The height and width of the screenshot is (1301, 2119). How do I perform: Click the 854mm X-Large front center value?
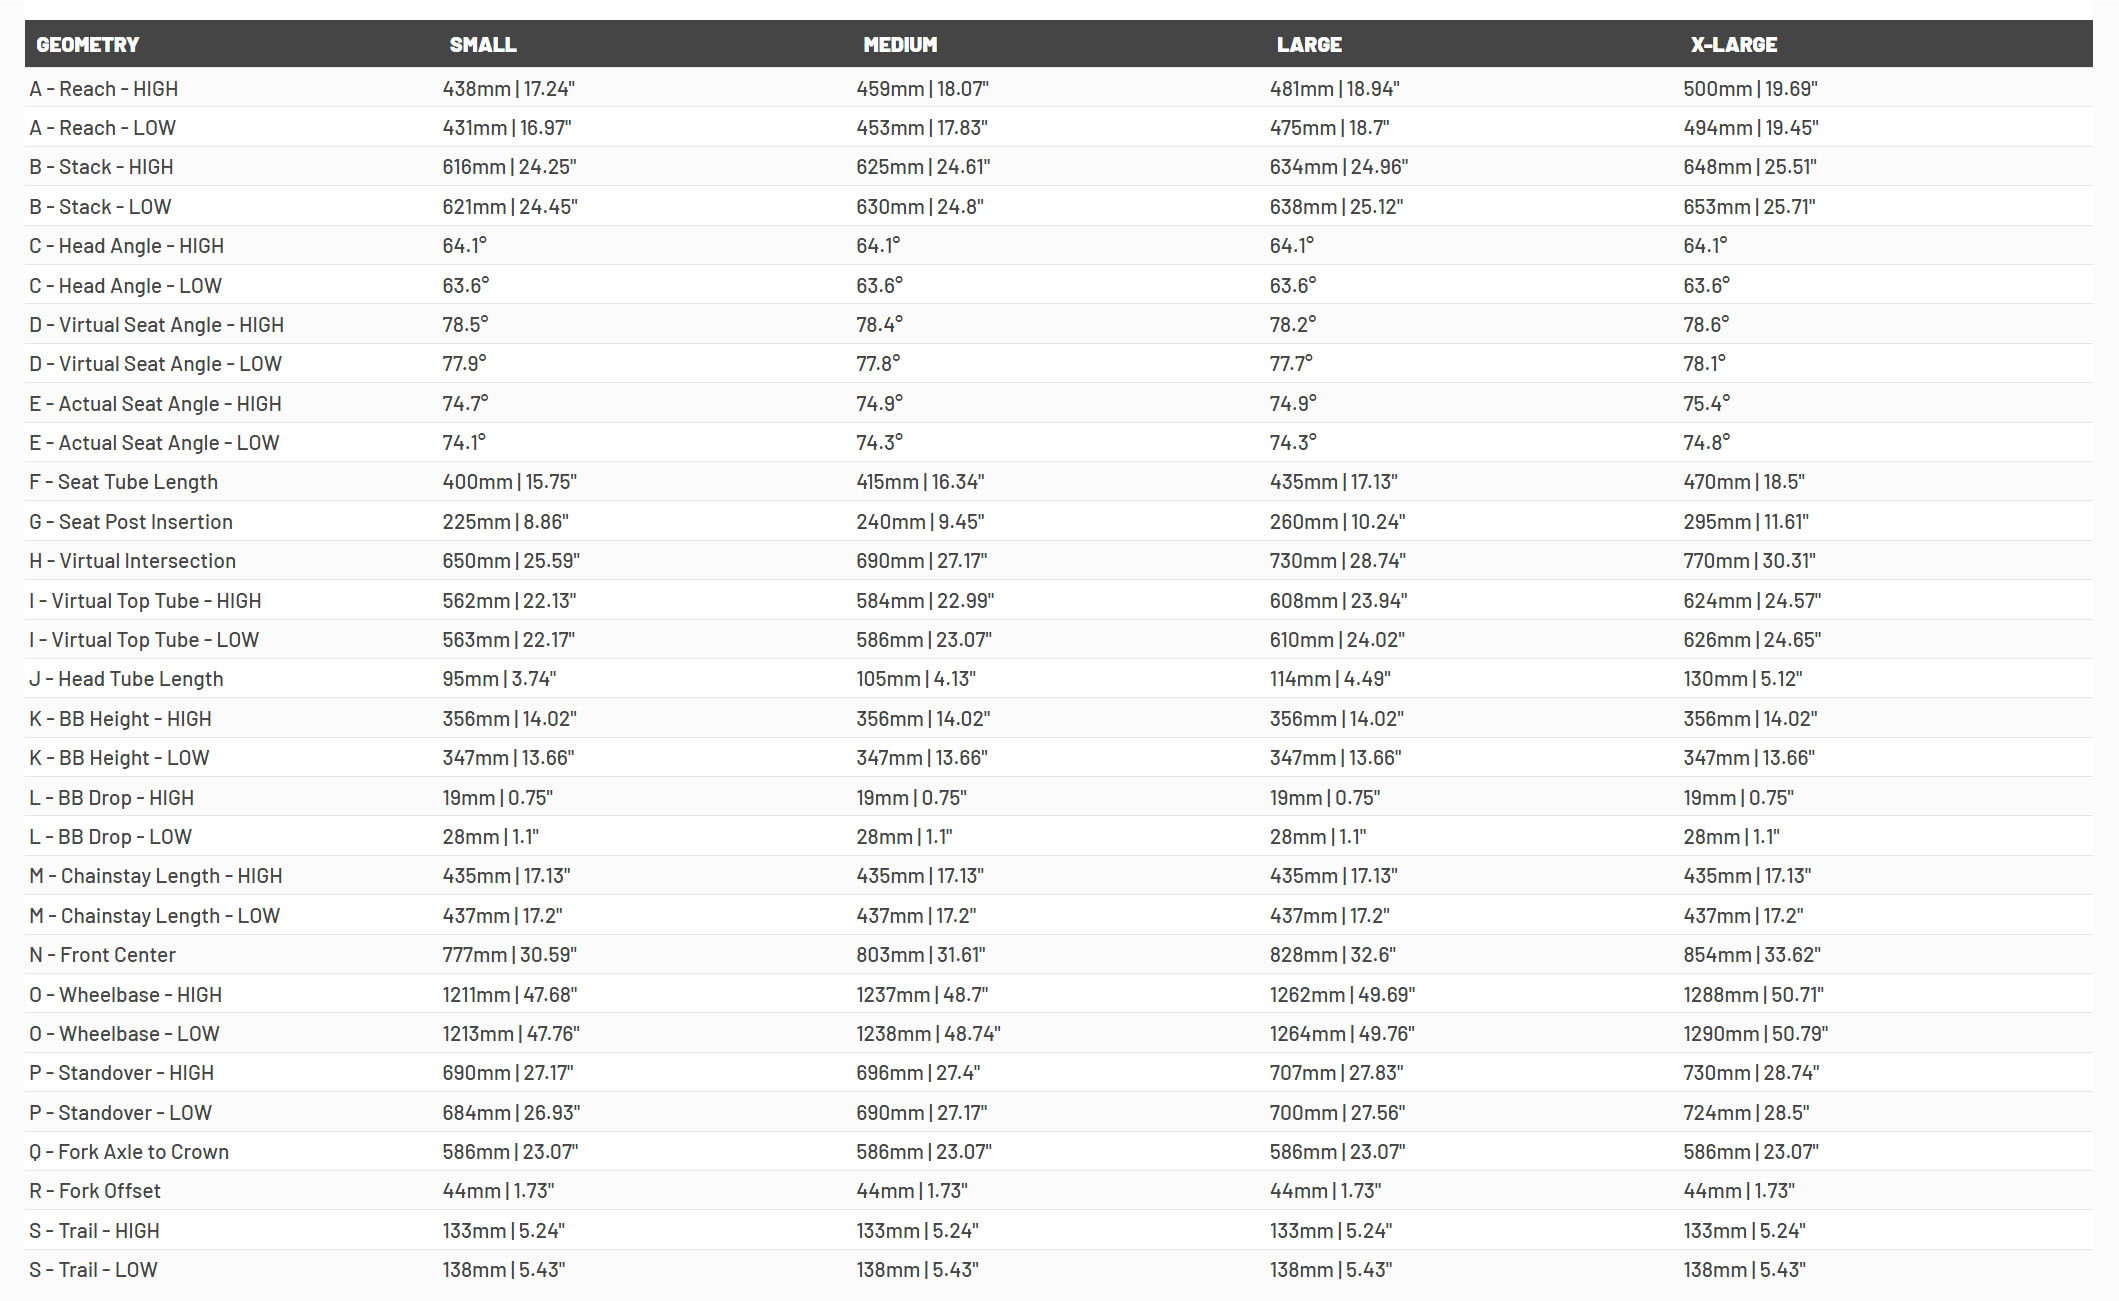(1752, 955)
